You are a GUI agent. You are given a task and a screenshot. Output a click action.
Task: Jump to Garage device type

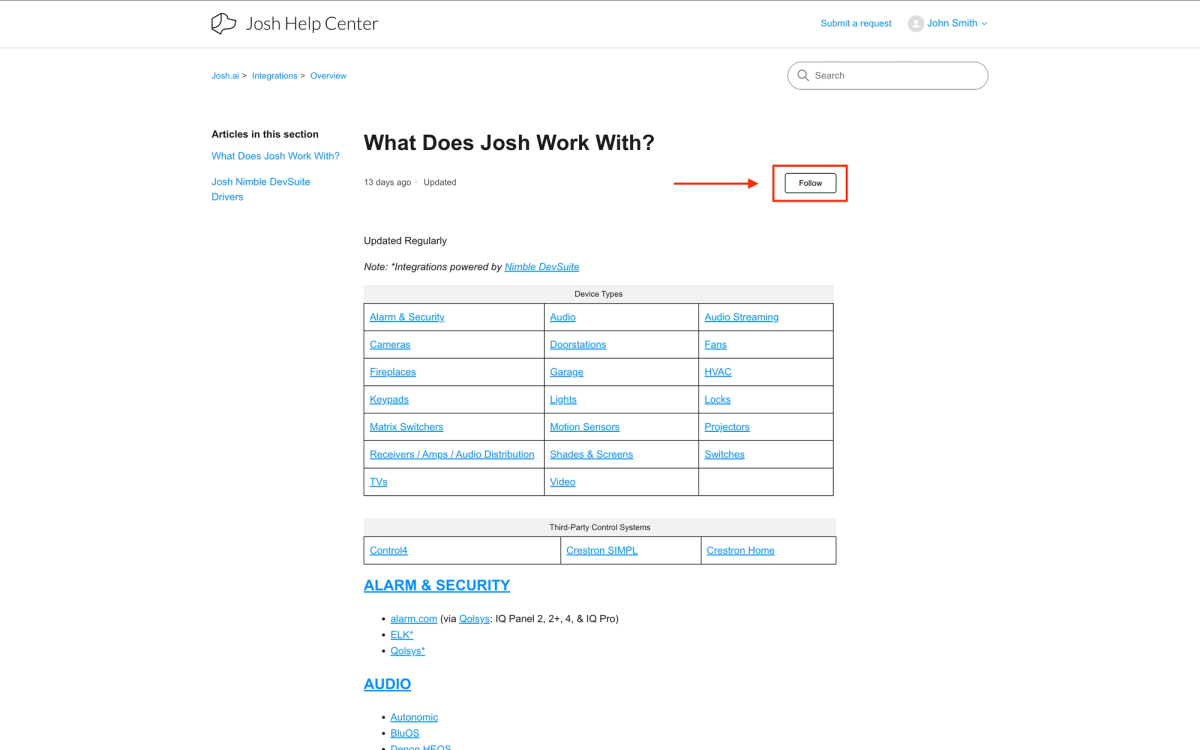point(566,372)
